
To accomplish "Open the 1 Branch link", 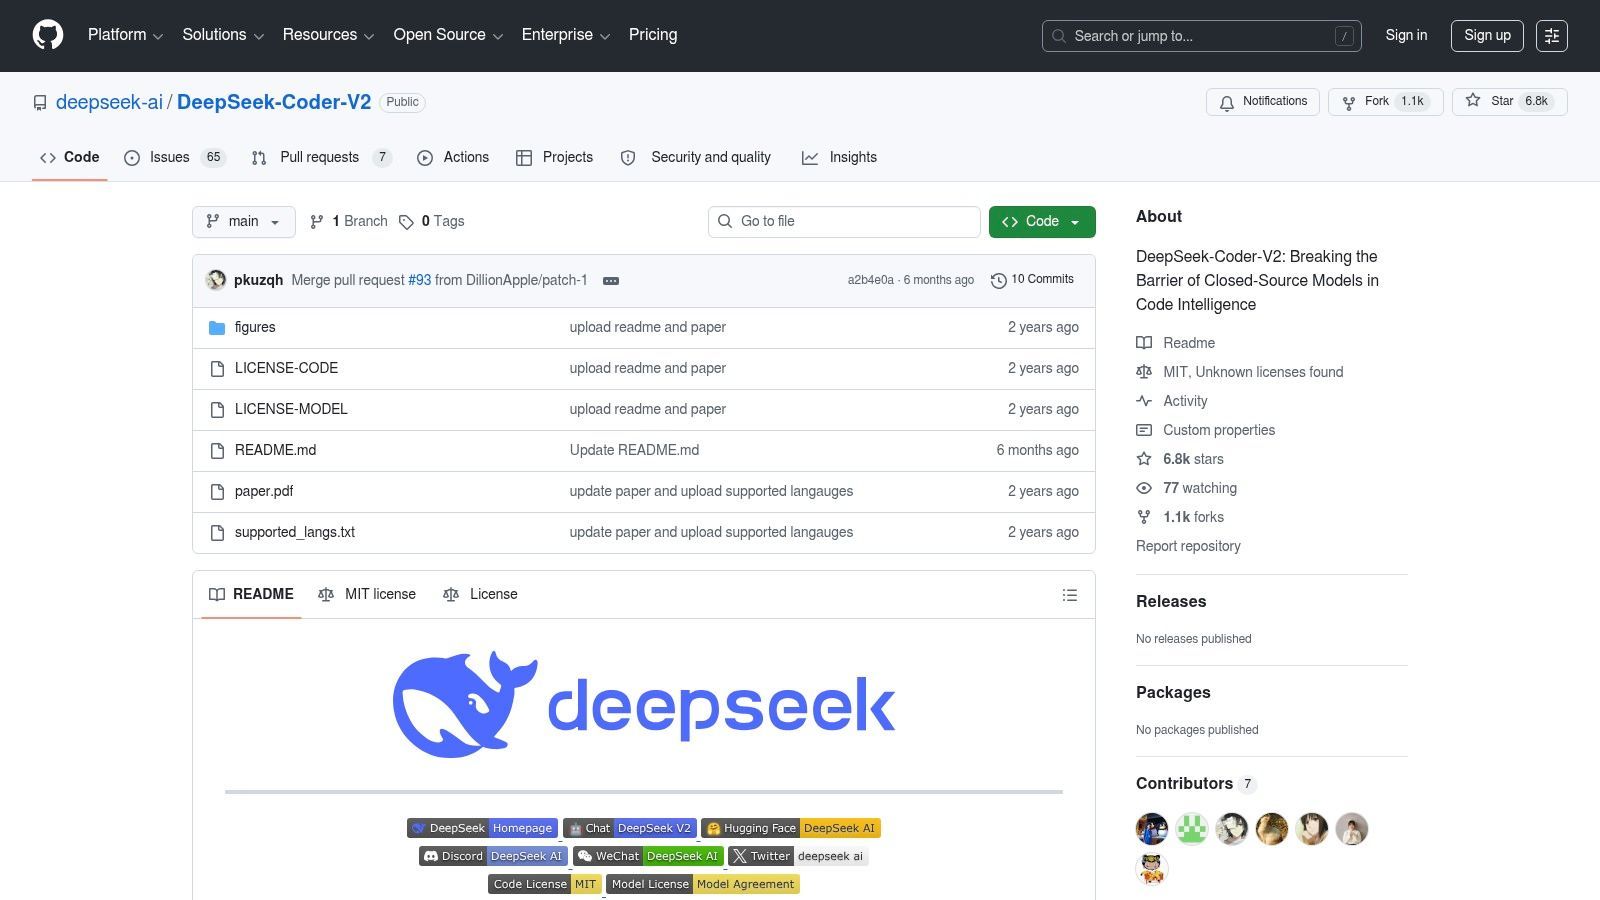I will (348, 222).
